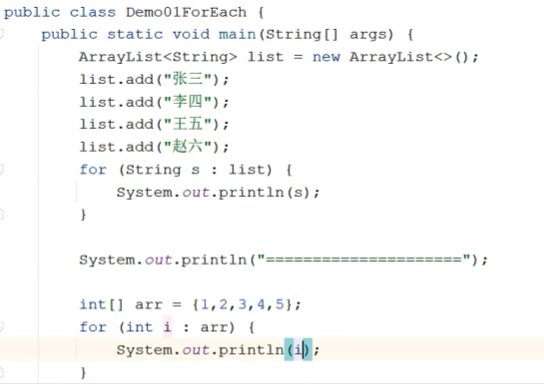544x384 pixels.
Task: Click the 'arr' variable in its declaration
Action: [x=148, y=305]
